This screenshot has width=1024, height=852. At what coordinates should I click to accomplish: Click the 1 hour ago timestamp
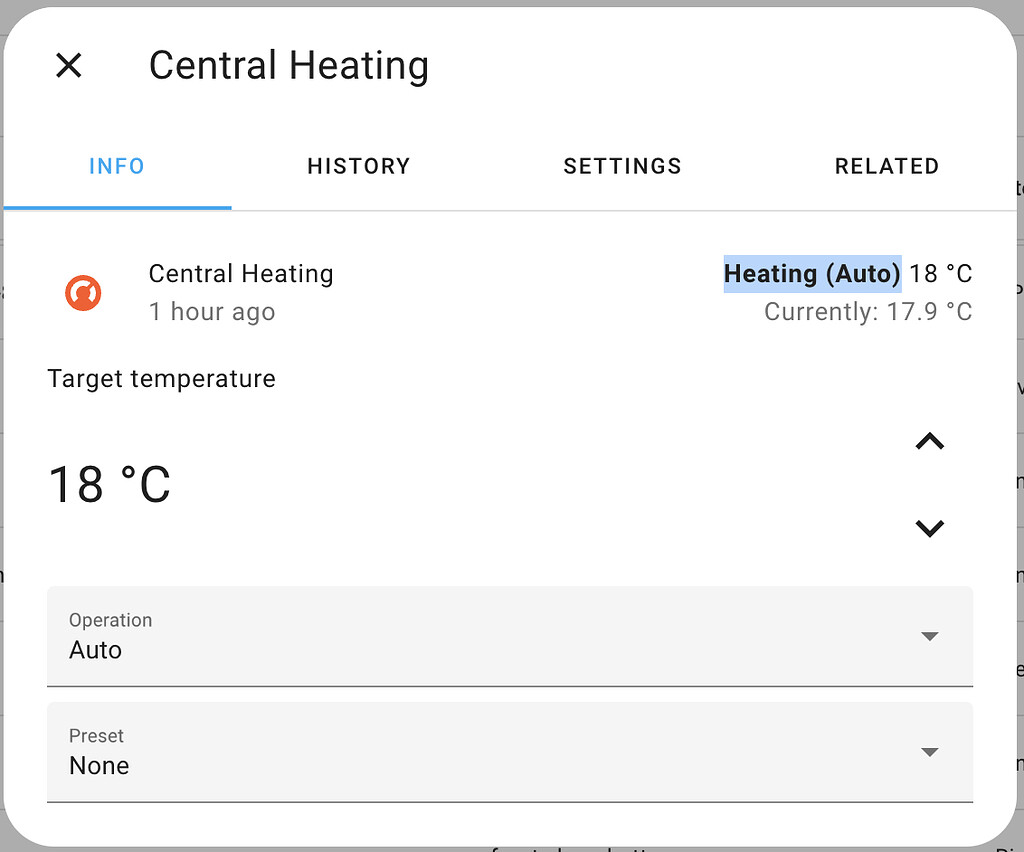(211, 311)
